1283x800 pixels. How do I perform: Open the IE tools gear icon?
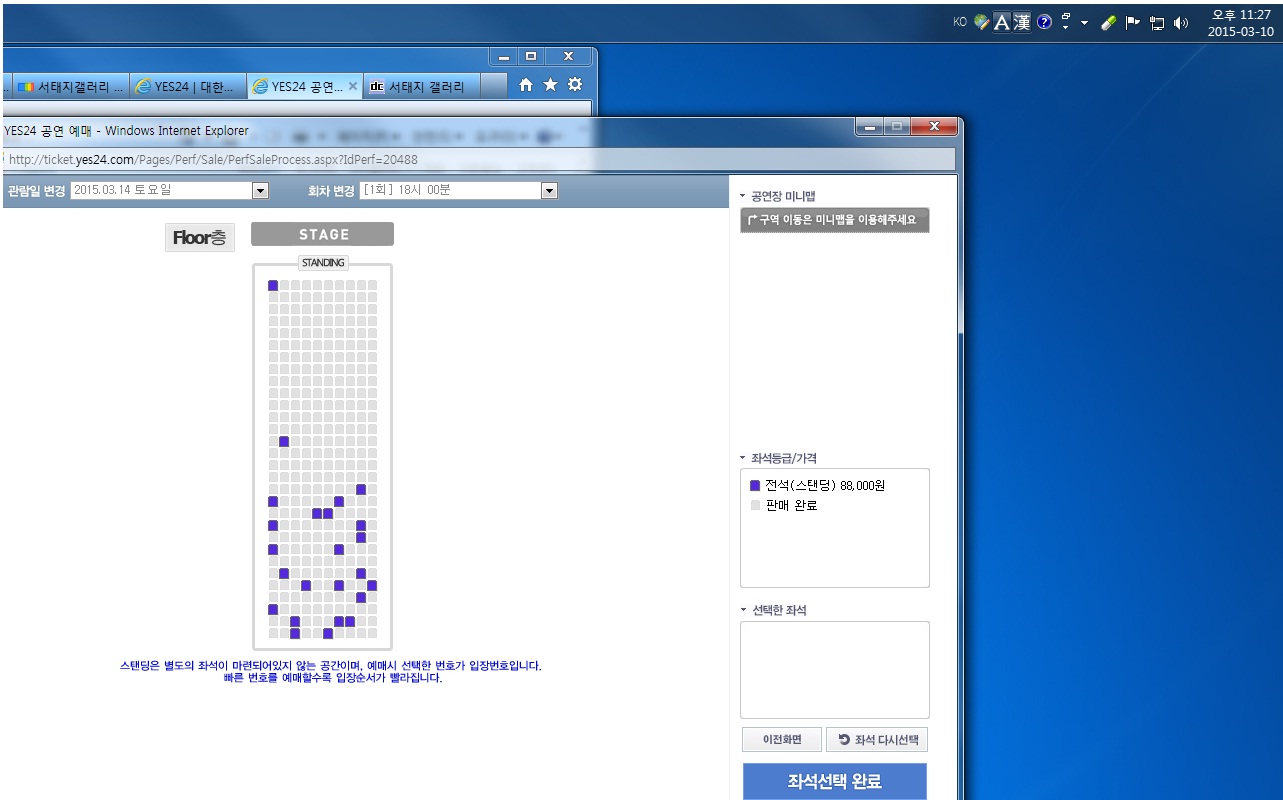click(575, 86)
